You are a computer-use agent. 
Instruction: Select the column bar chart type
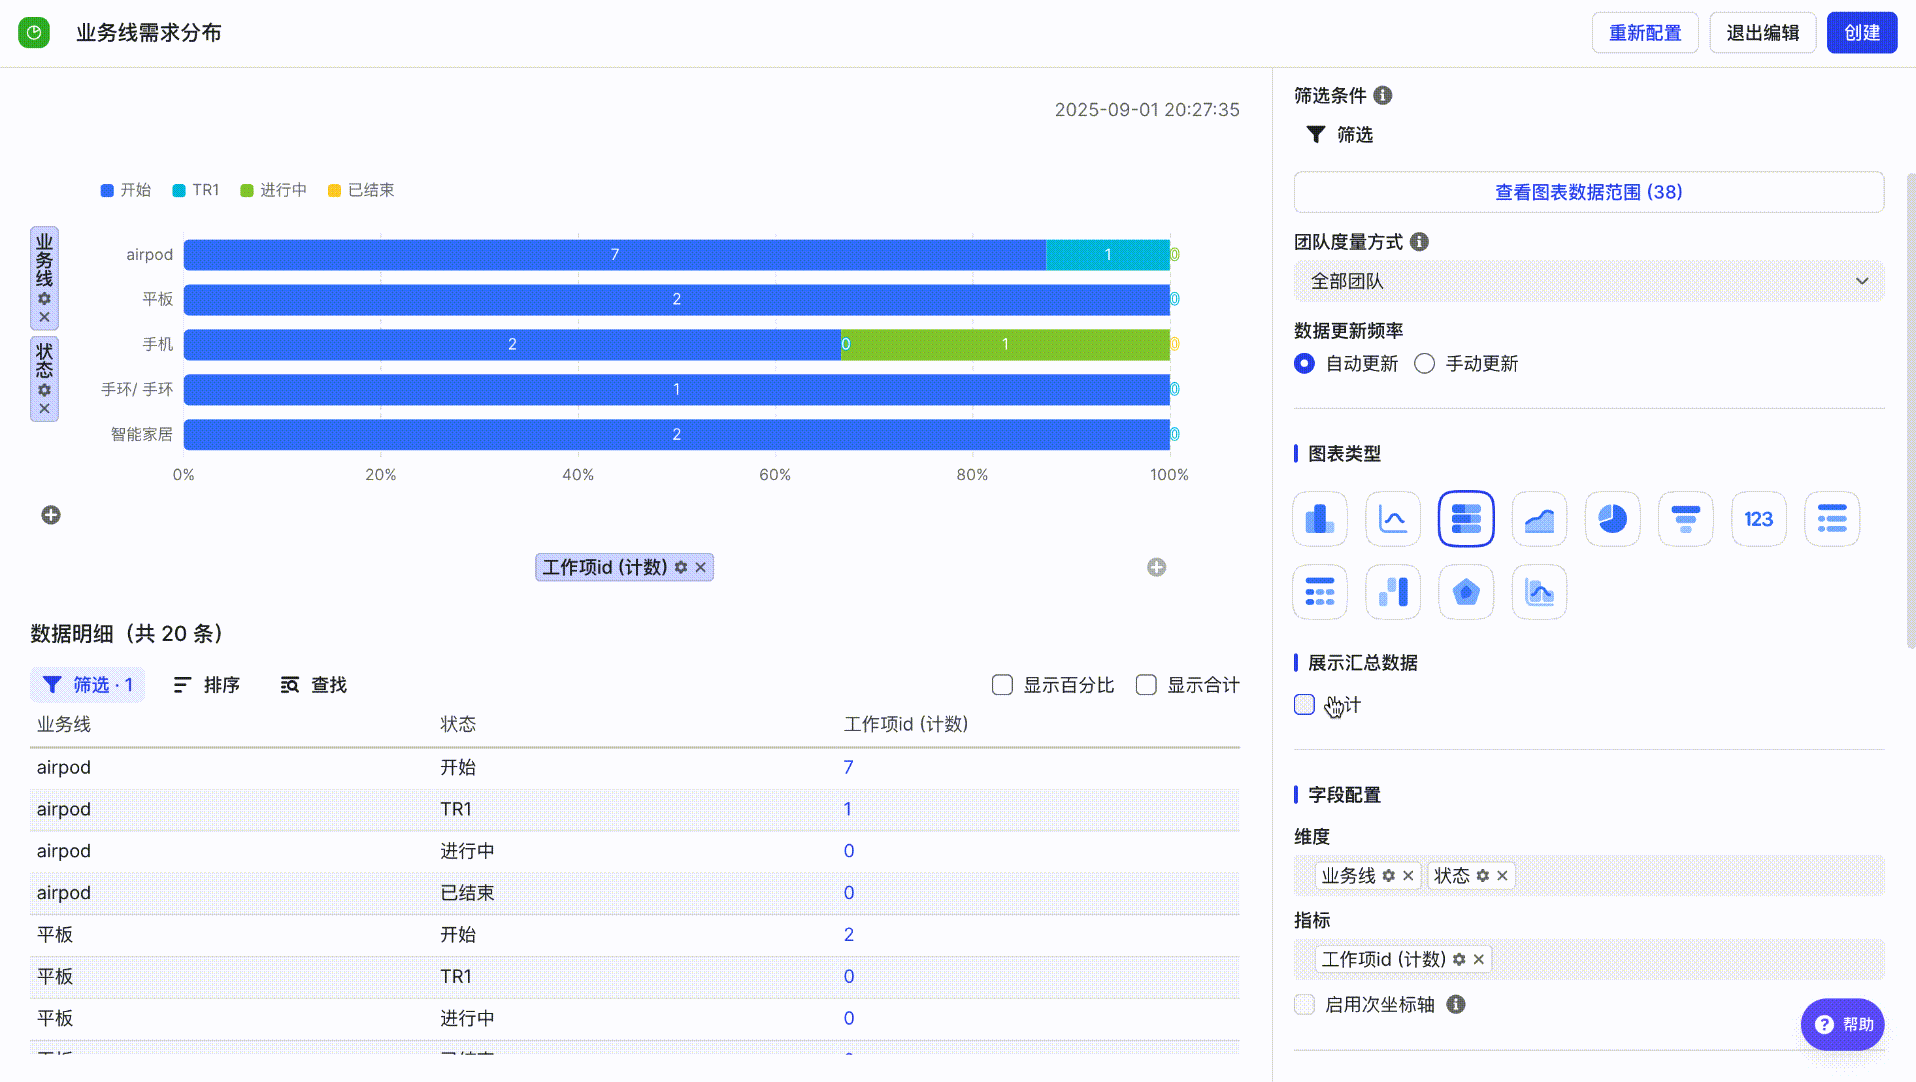point(1319,519)
